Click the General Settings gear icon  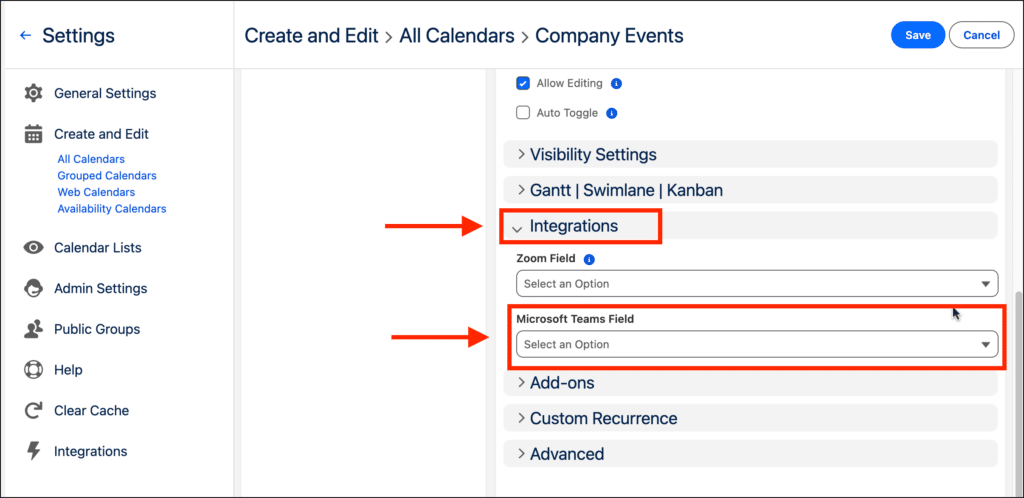pos(33,93)
